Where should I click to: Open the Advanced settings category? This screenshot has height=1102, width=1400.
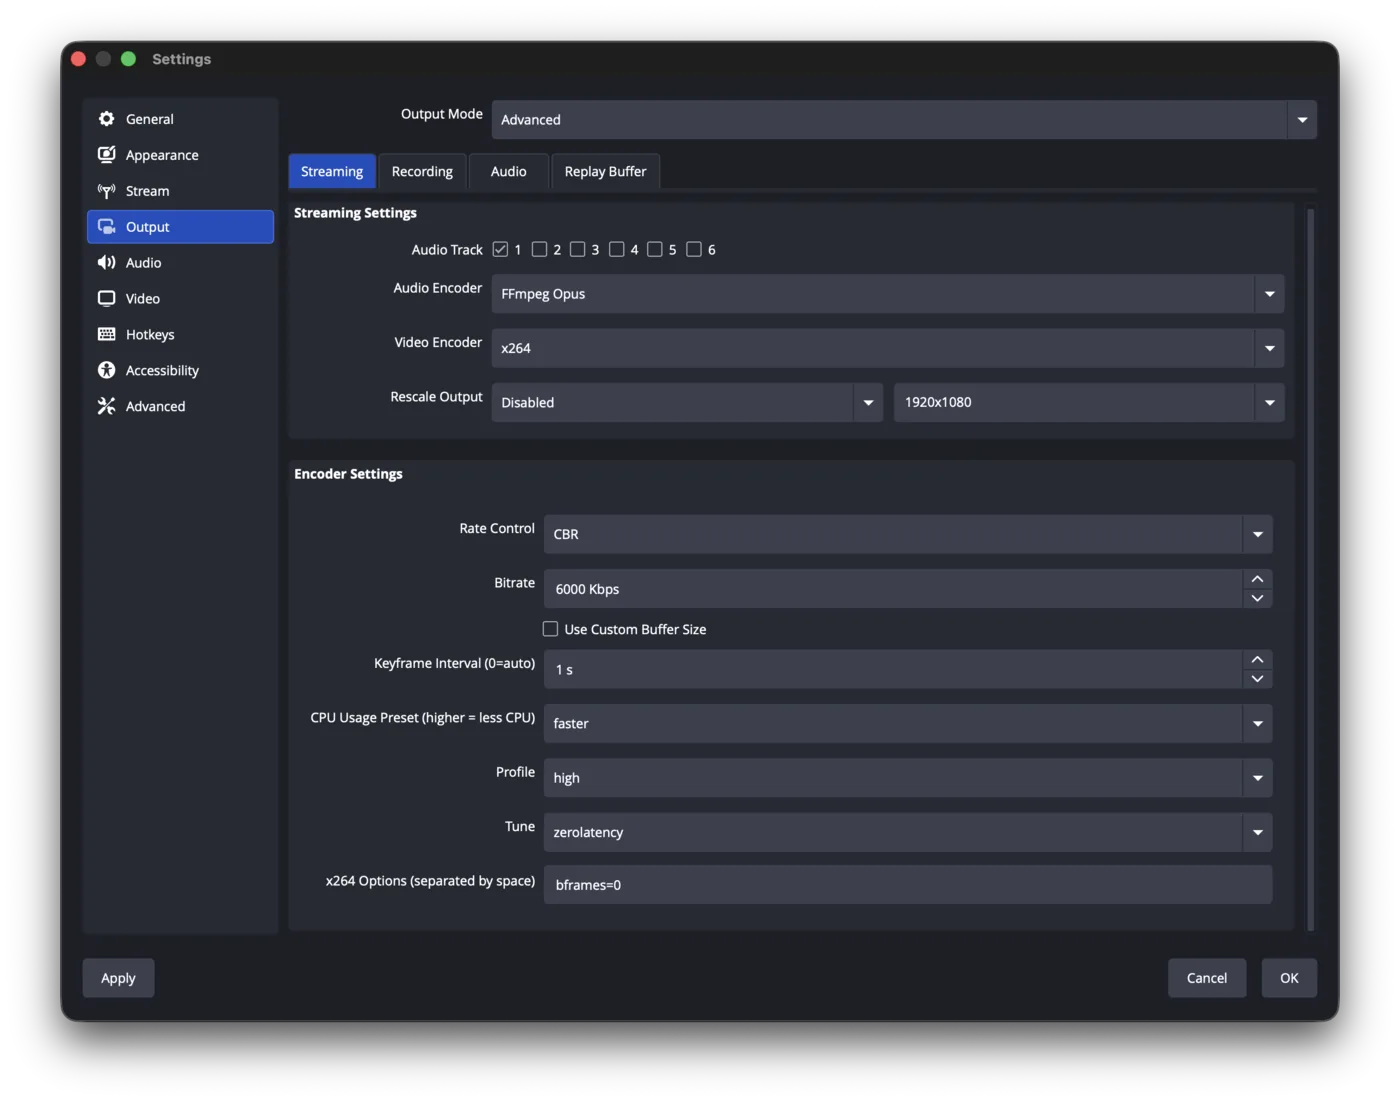pos(180,407)
